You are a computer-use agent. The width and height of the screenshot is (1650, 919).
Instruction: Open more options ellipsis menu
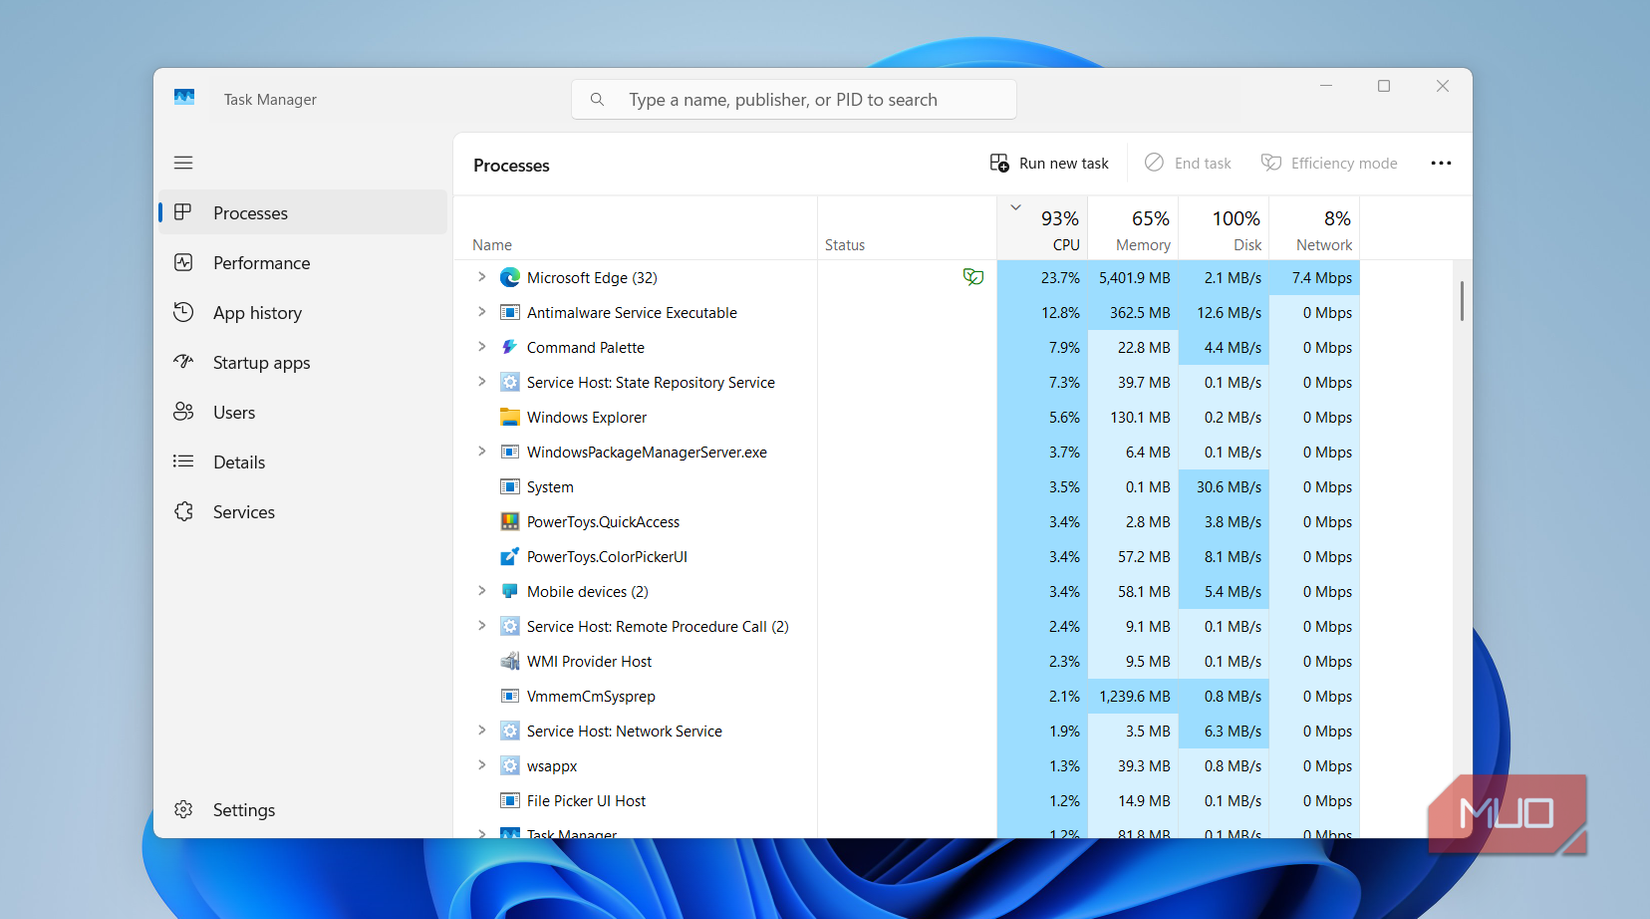tap(1441, 163)
